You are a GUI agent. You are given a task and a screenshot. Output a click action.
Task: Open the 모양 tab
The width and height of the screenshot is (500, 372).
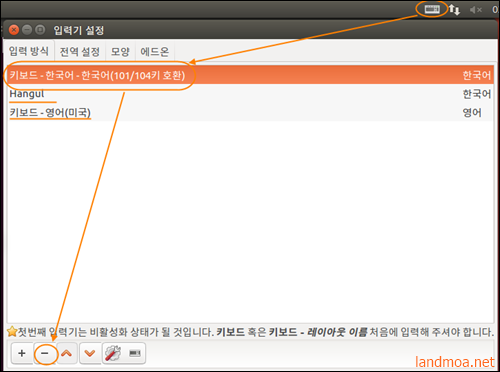pos(120,52)
